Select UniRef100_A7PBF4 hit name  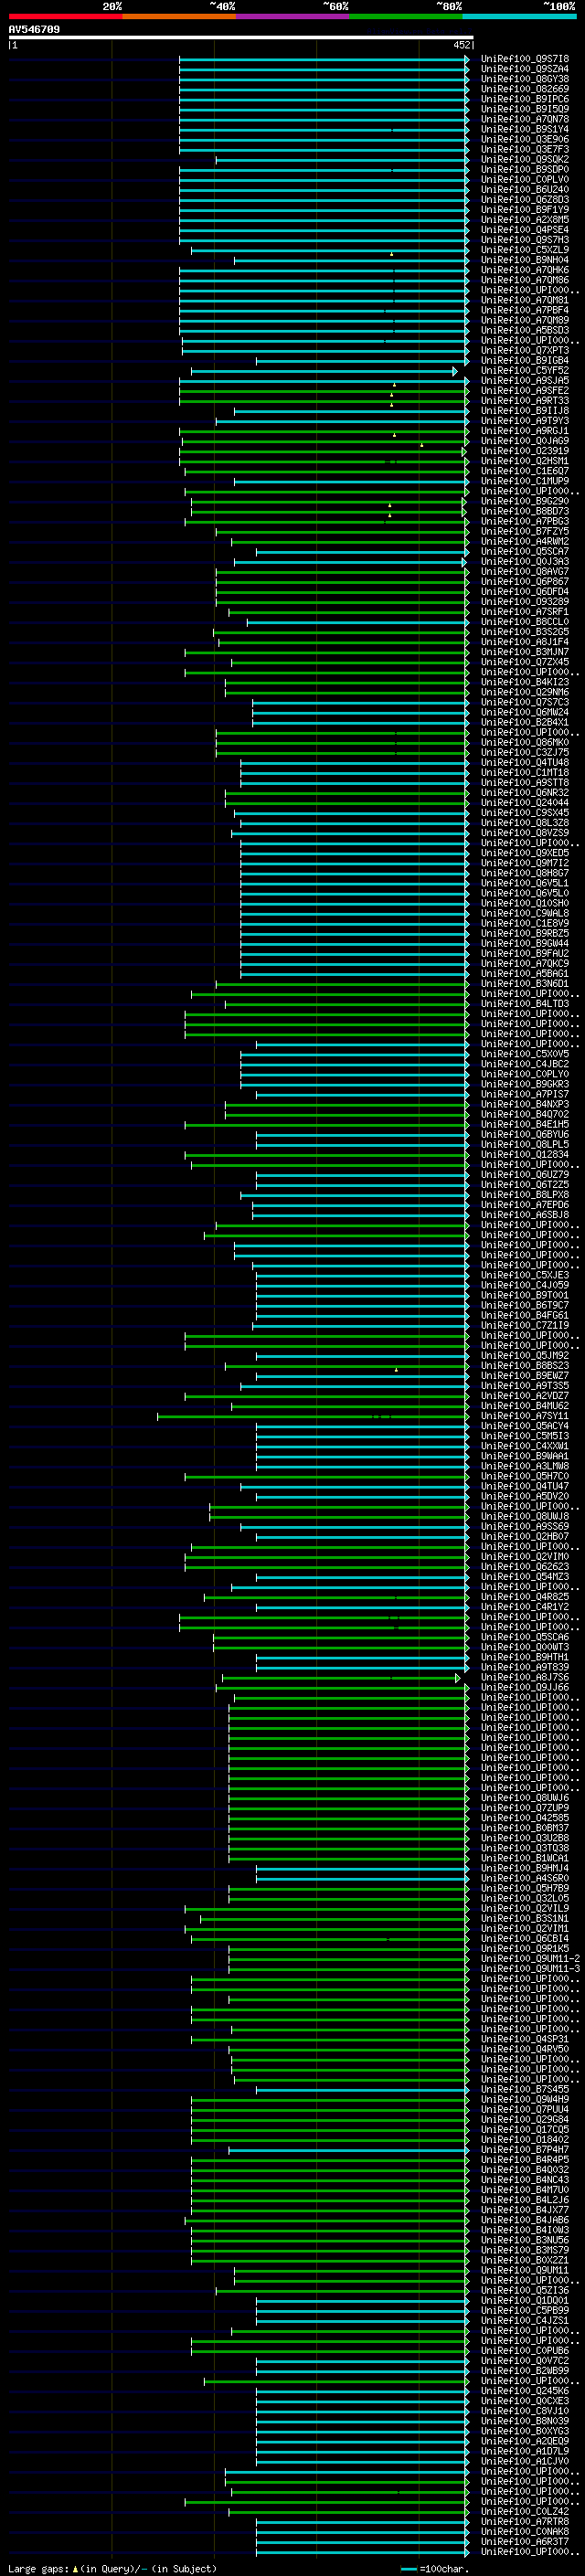[x=525, y=310]
